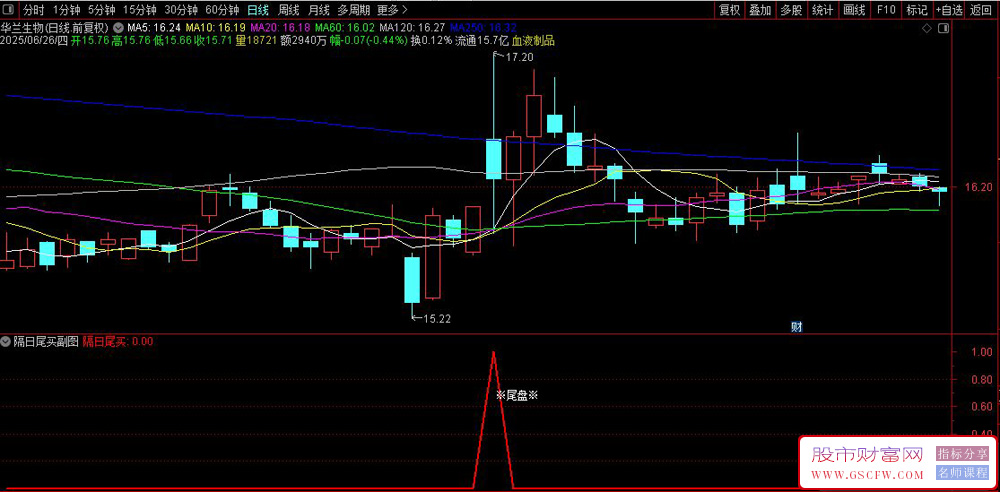1000x492 pixels.
Task: Click the red 隔日尾买: 0.00 value label
Action: point(118,341)
